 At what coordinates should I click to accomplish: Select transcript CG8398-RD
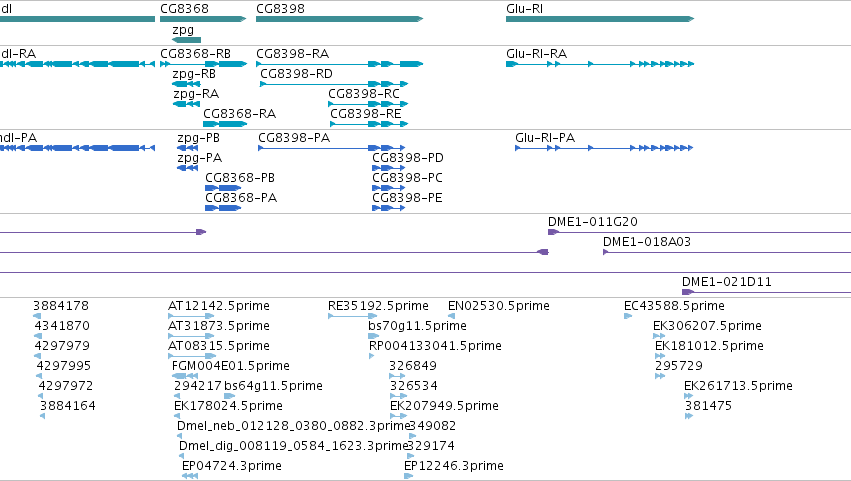296,74
